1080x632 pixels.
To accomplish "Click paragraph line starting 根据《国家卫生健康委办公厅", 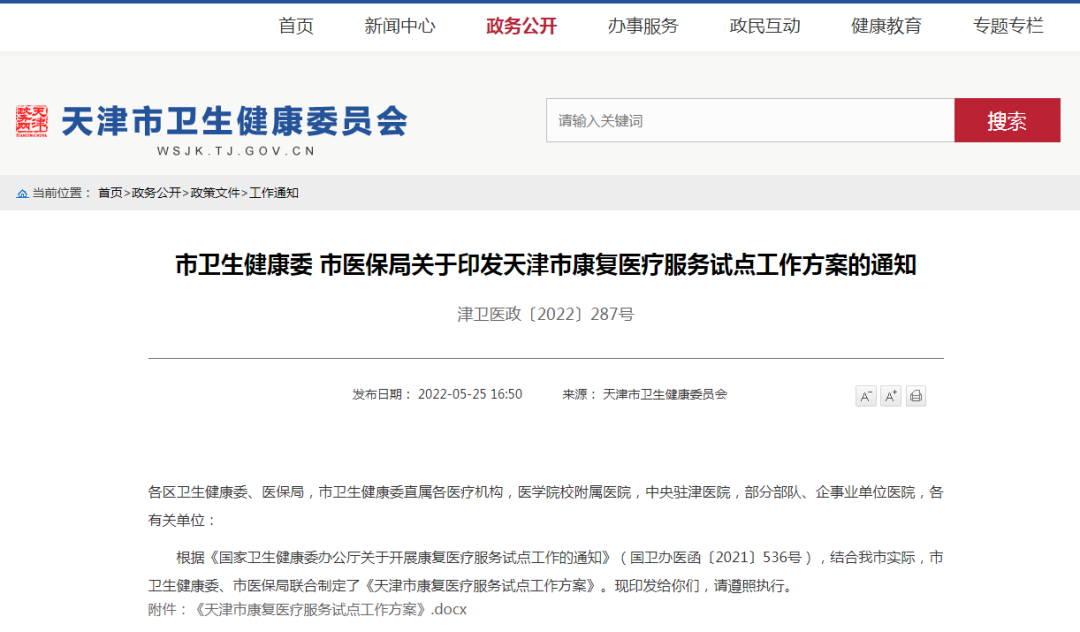I will point(559,558).
